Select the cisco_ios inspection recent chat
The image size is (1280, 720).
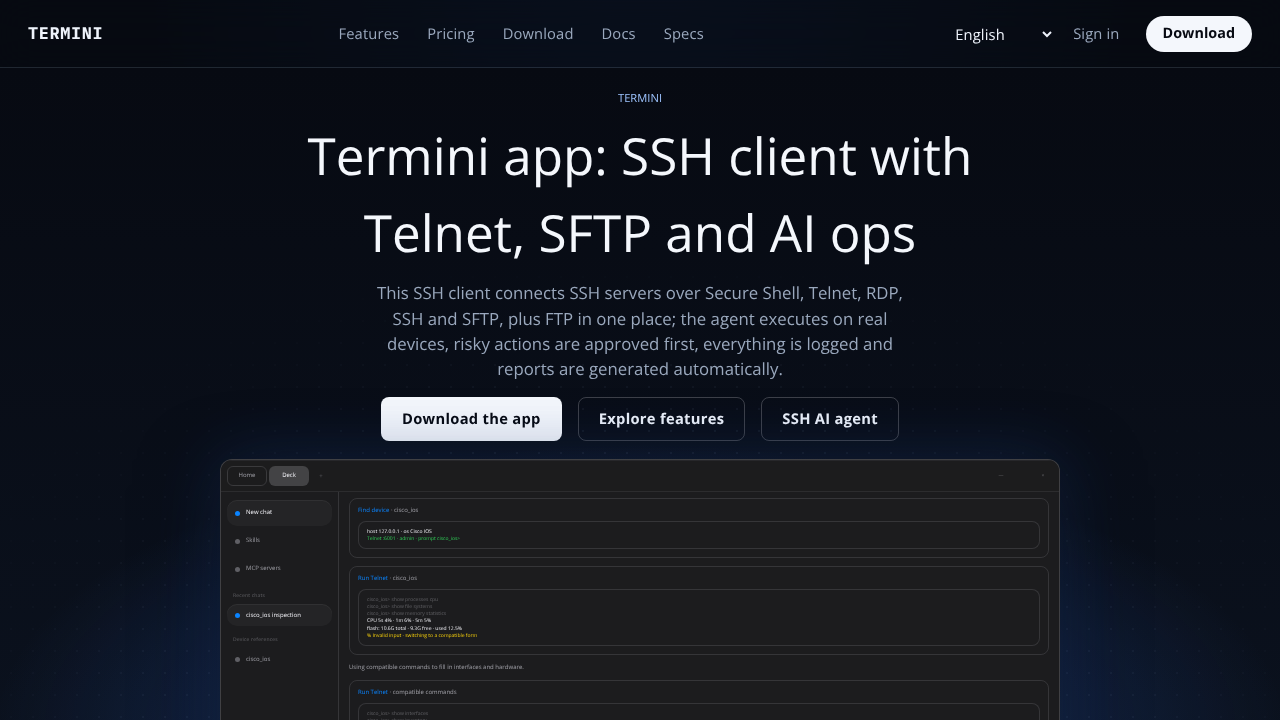click(x=280, y=615)
